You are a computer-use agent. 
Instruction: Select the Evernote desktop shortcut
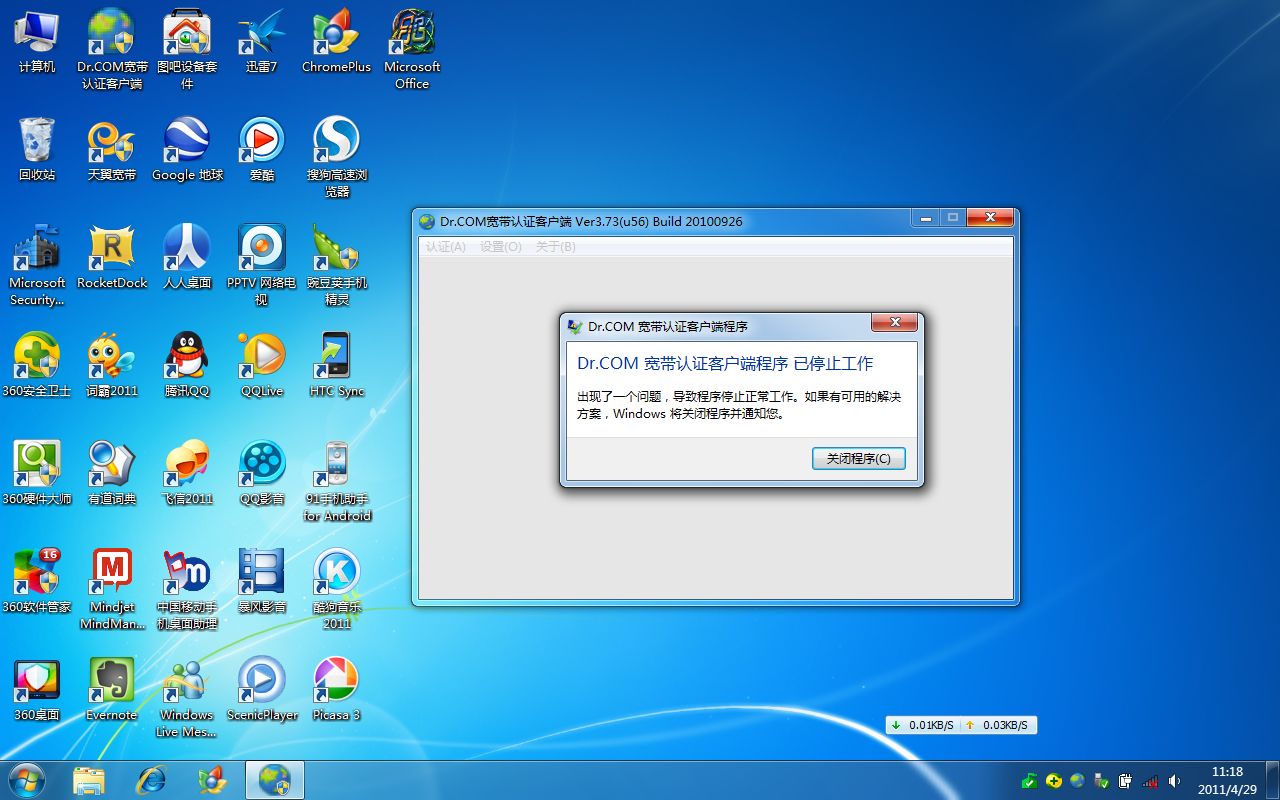[x=112, y=690]
